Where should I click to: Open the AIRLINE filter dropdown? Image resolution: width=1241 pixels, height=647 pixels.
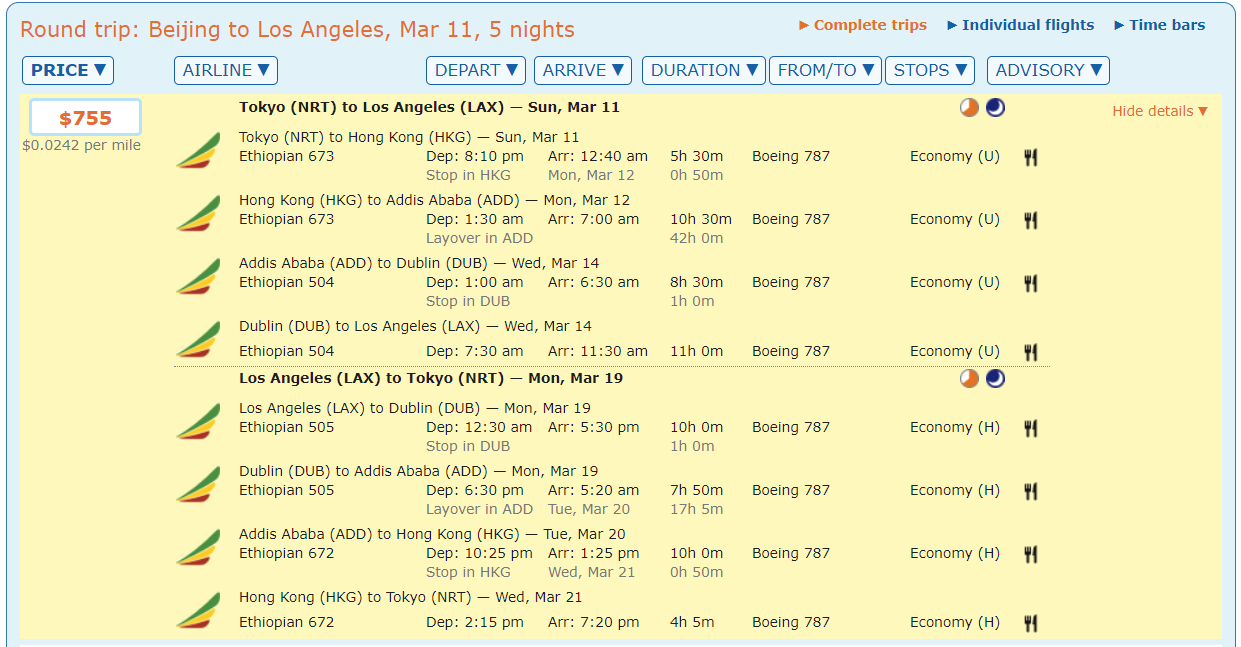226,70
